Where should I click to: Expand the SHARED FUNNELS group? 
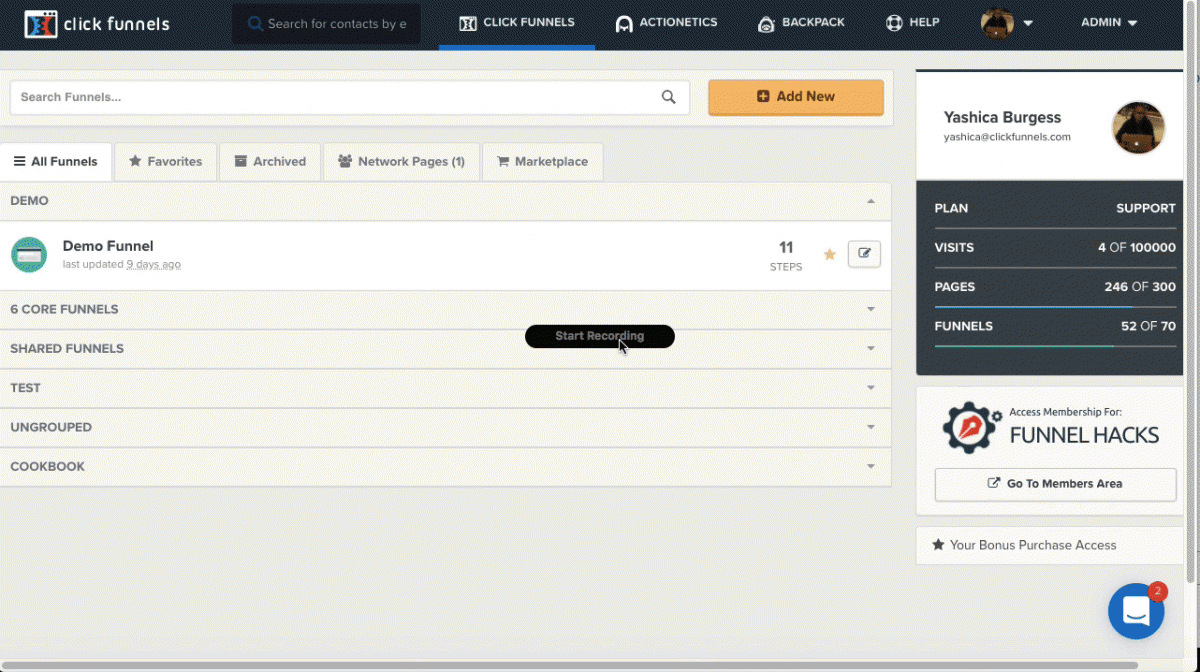871,349
